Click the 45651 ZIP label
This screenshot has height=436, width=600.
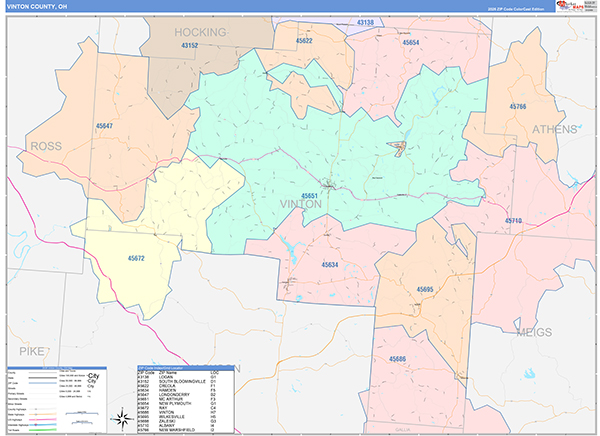(x=309, y=196)
